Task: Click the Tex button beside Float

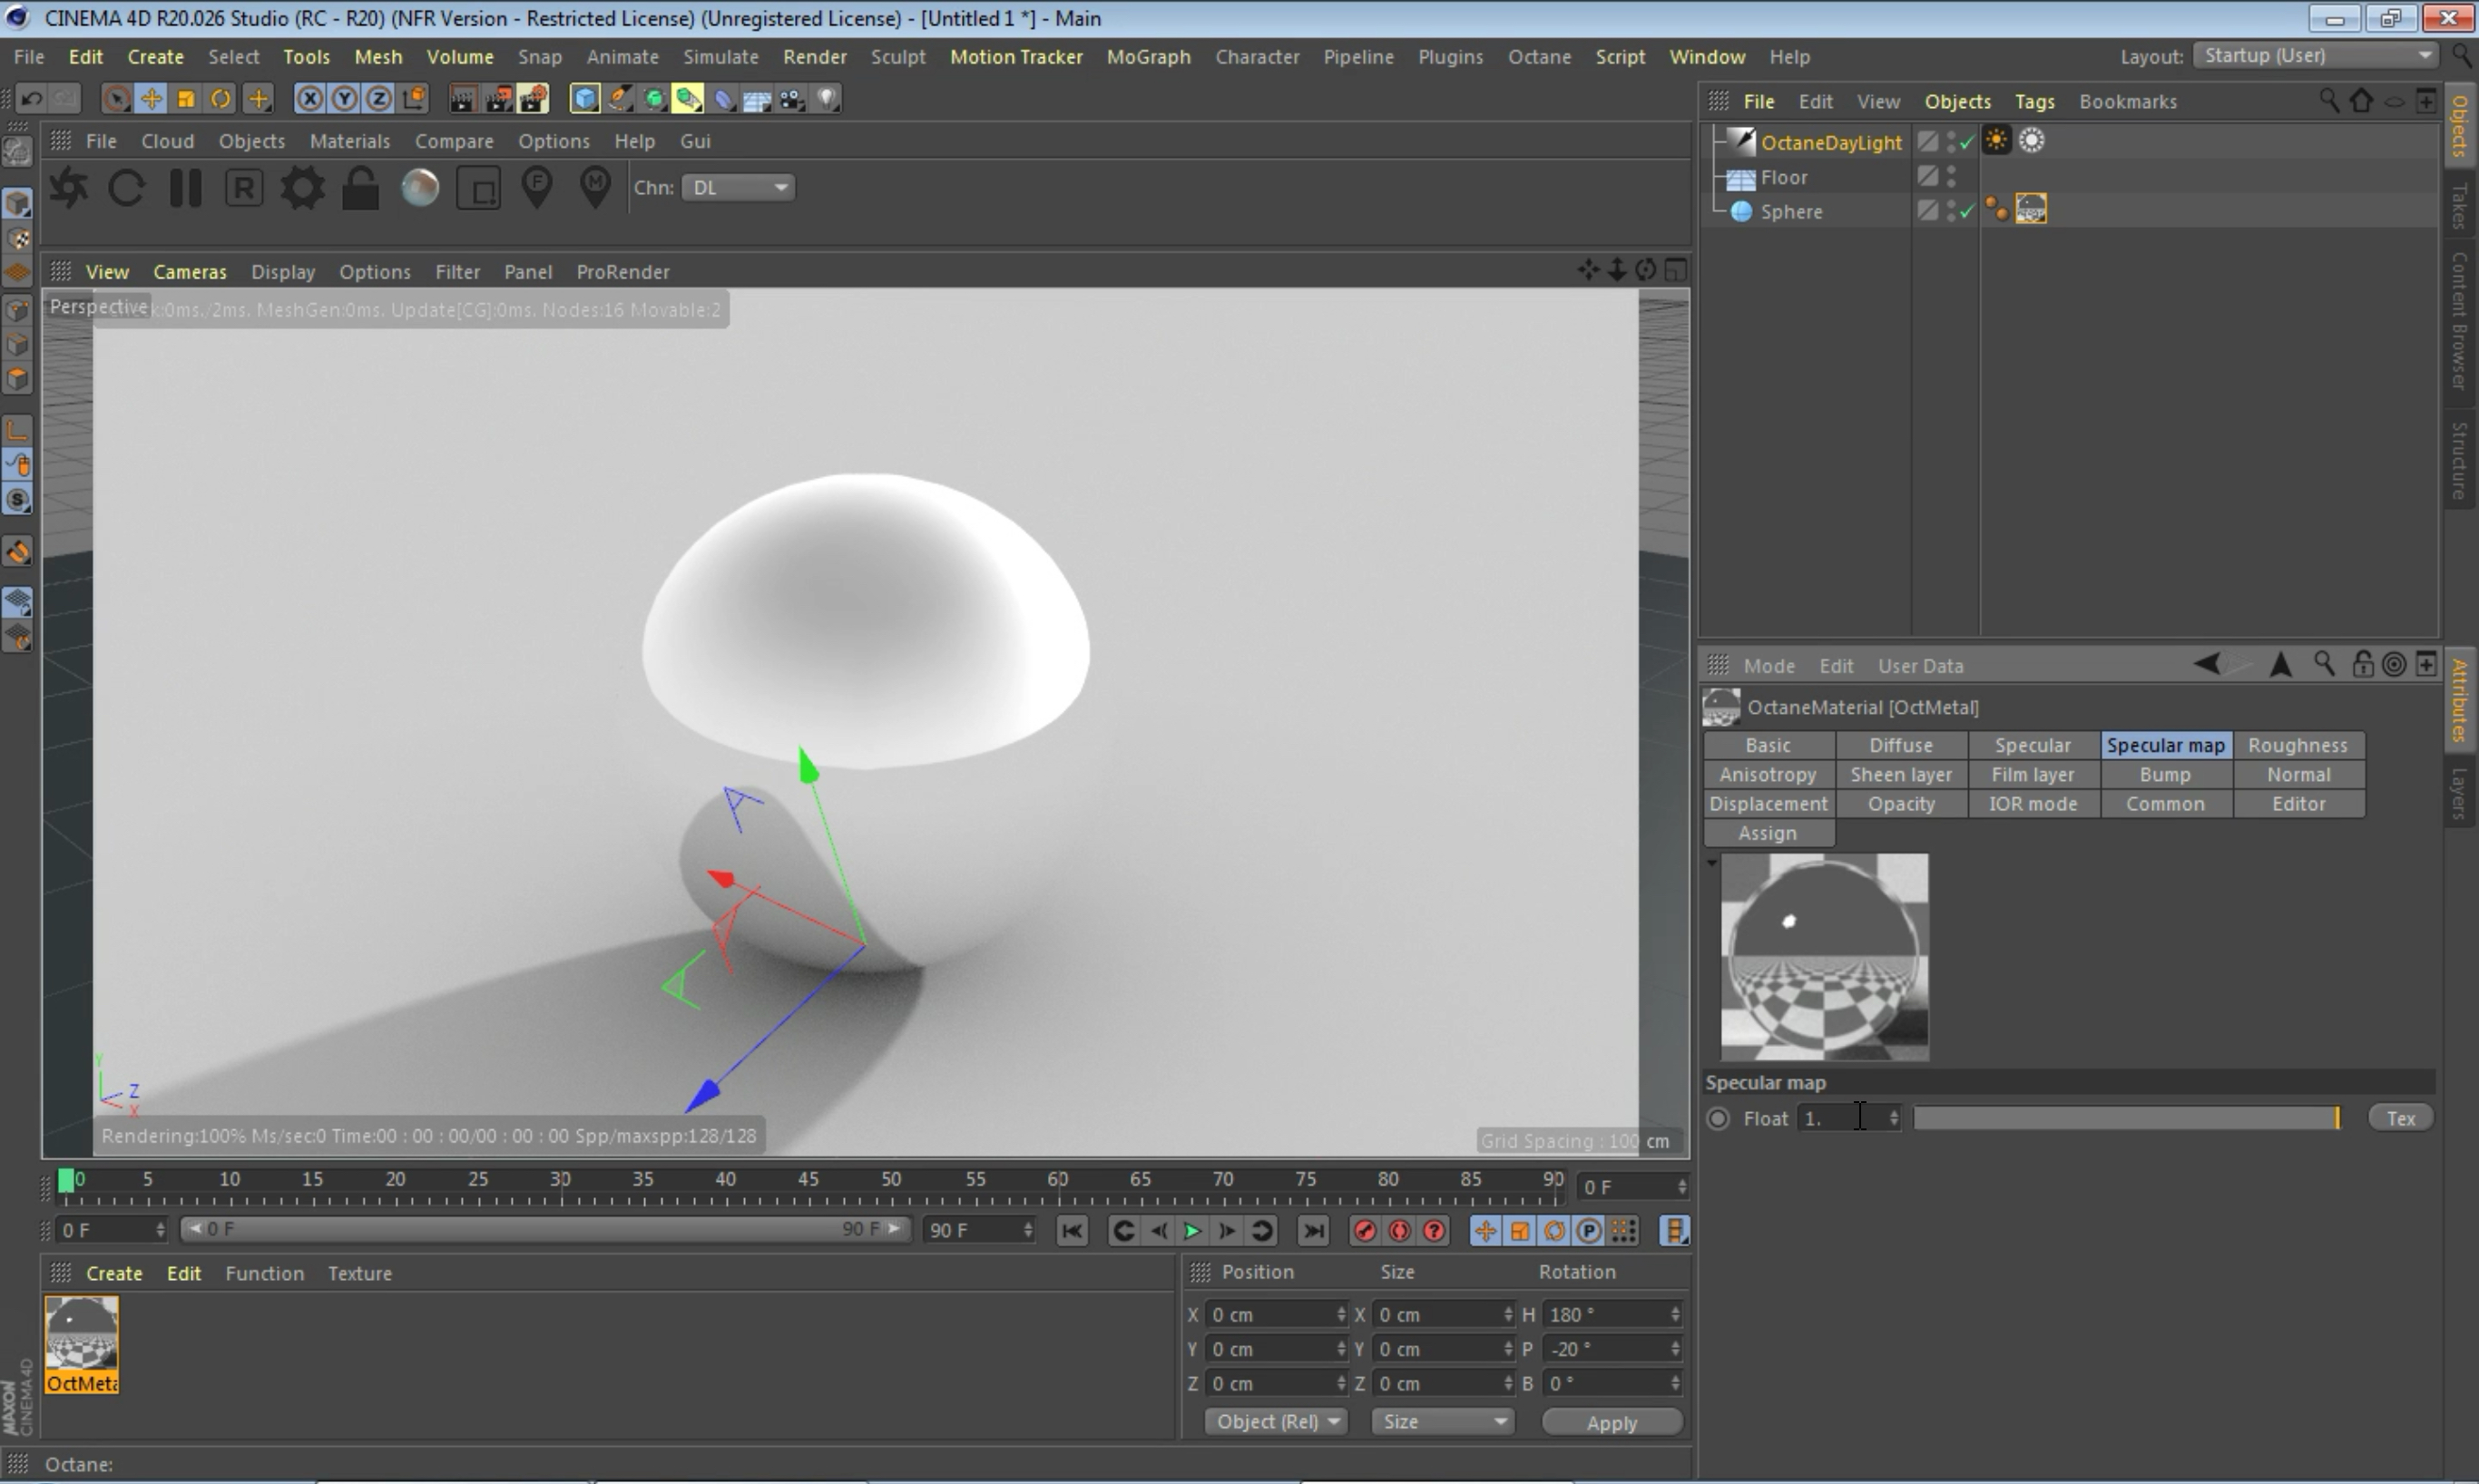Action: click(x=2400, y=1119)
